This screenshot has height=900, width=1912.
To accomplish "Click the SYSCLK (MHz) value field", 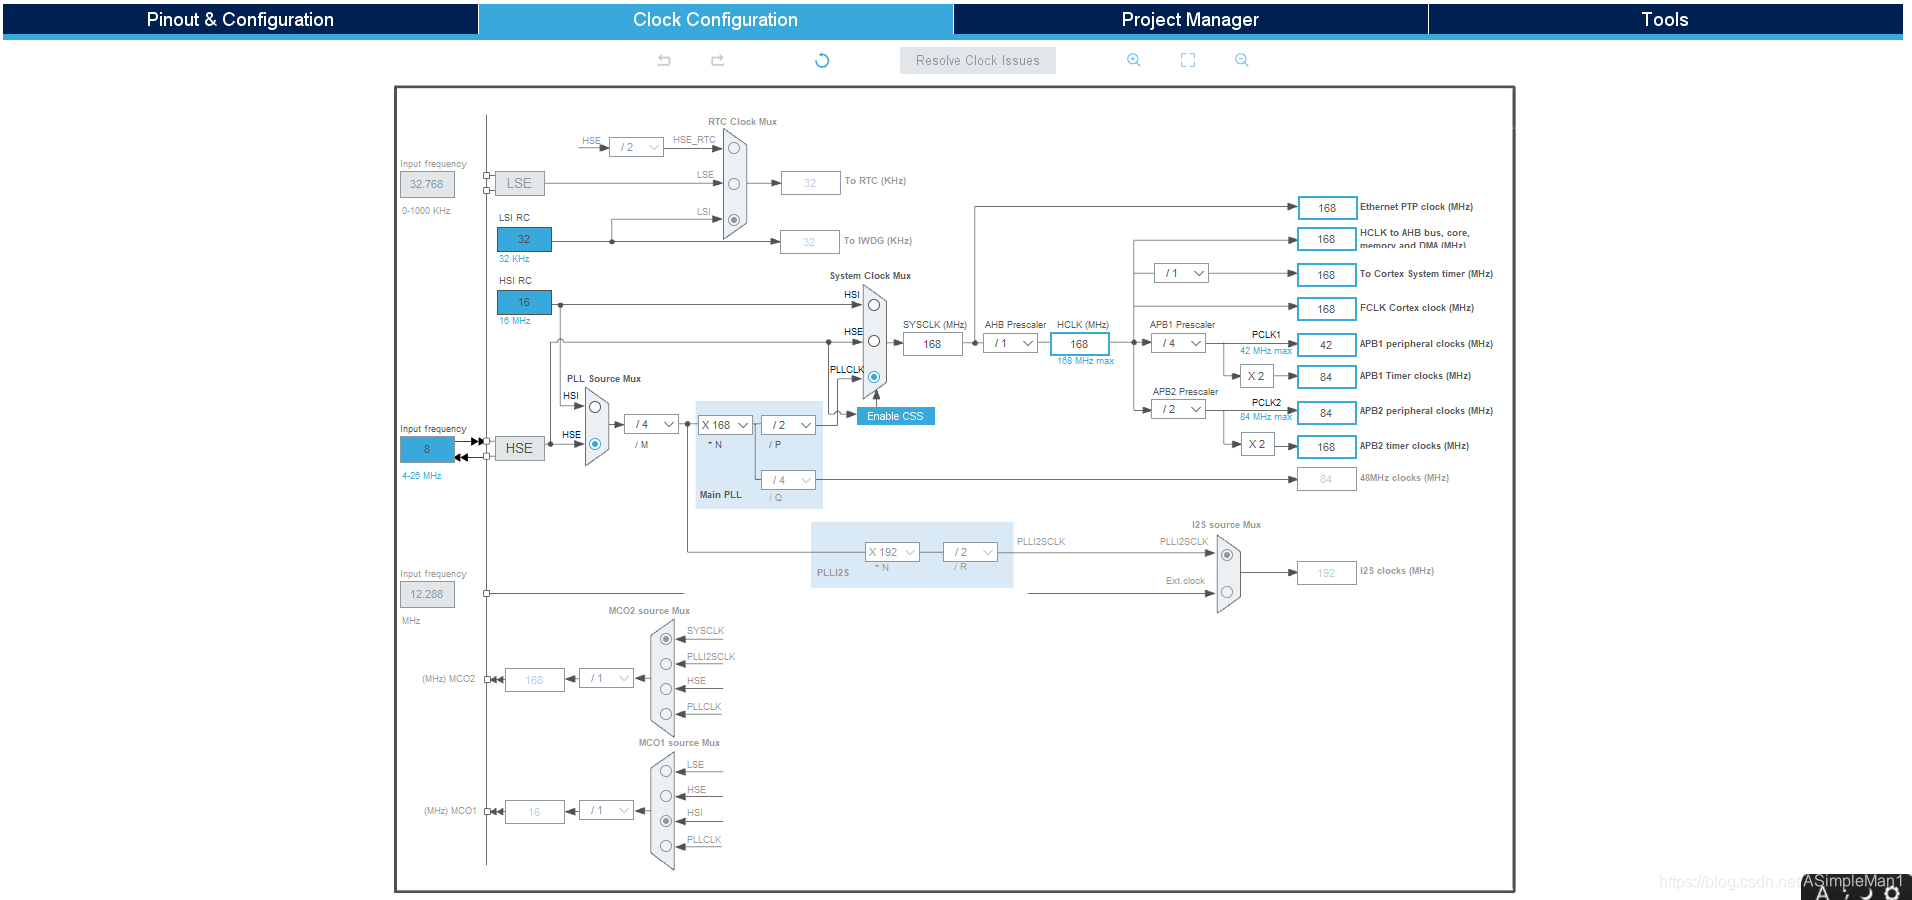I will click(x=932, y=344).
